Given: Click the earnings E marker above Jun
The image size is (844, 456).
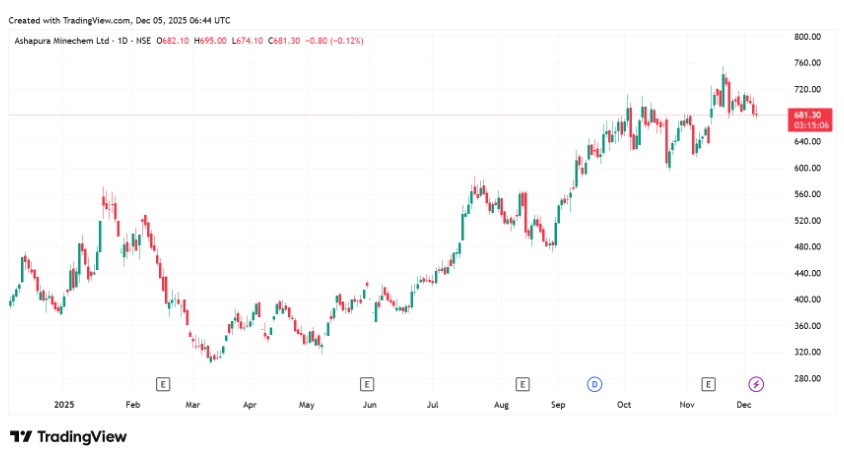Looking at the screenshot, I should [367, 384].
